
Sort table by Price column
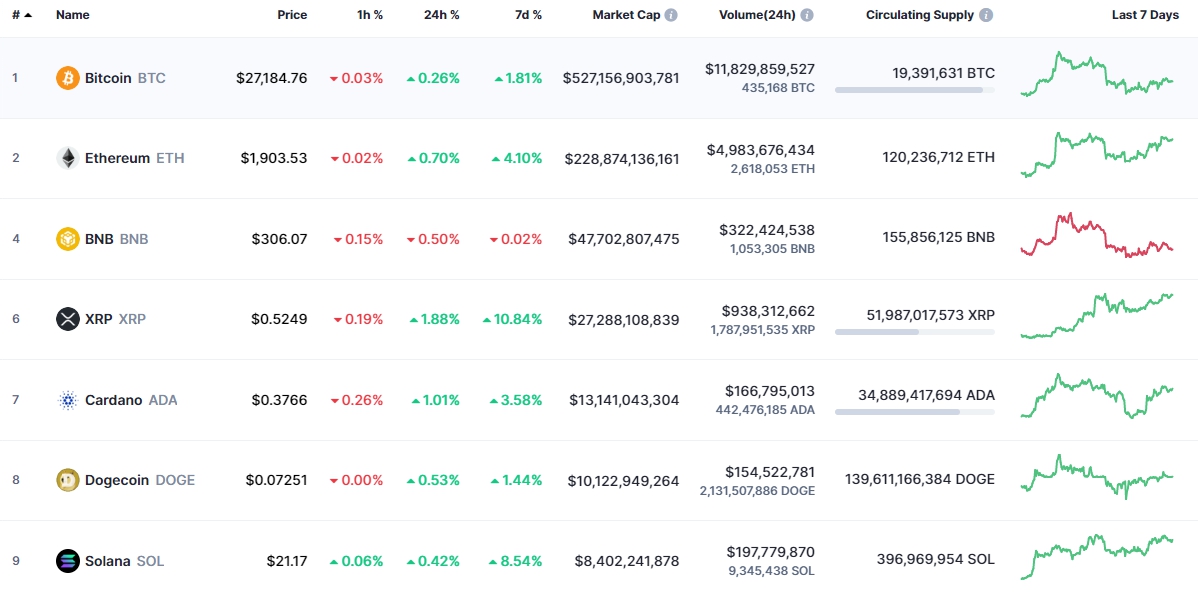coord(292,15)
